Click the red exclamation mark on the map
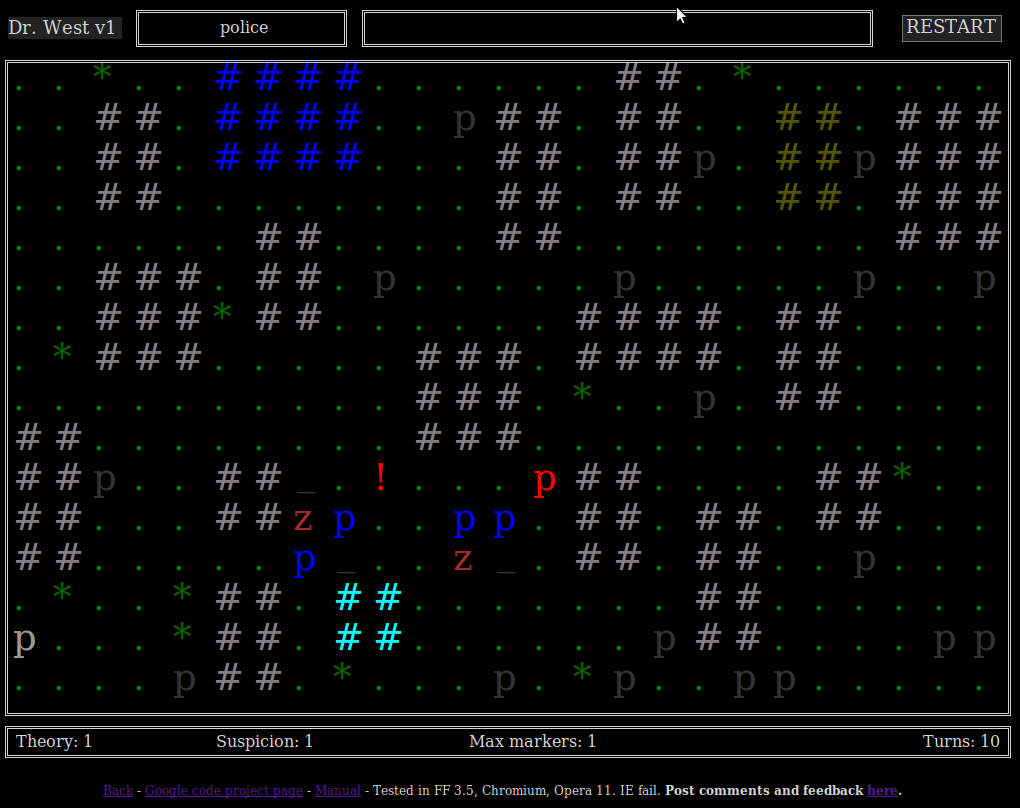This screenshot has width=1020, height=808. tap(380, 478)
